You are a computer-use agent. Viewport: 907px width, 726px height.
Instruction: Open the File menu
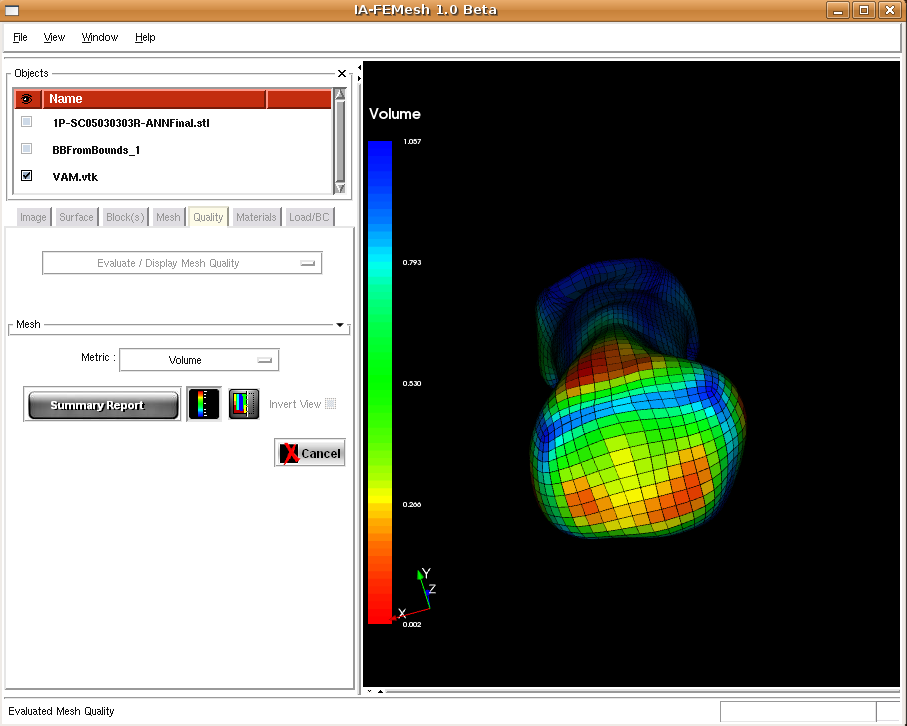pos(20,37)
